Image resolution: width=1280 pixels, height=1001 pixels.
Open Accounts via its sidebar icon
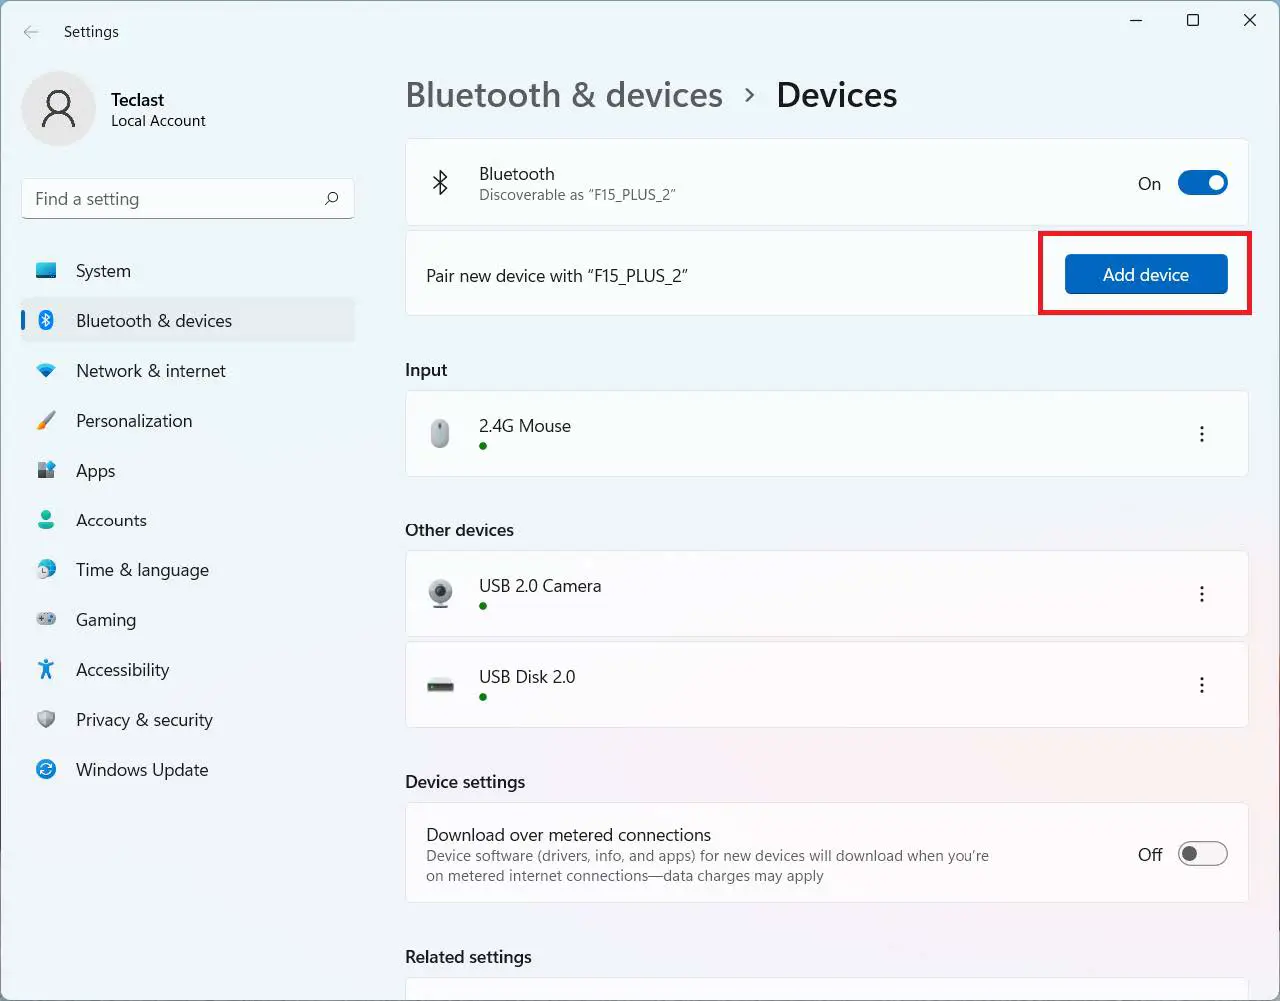[x=46, y=520]
